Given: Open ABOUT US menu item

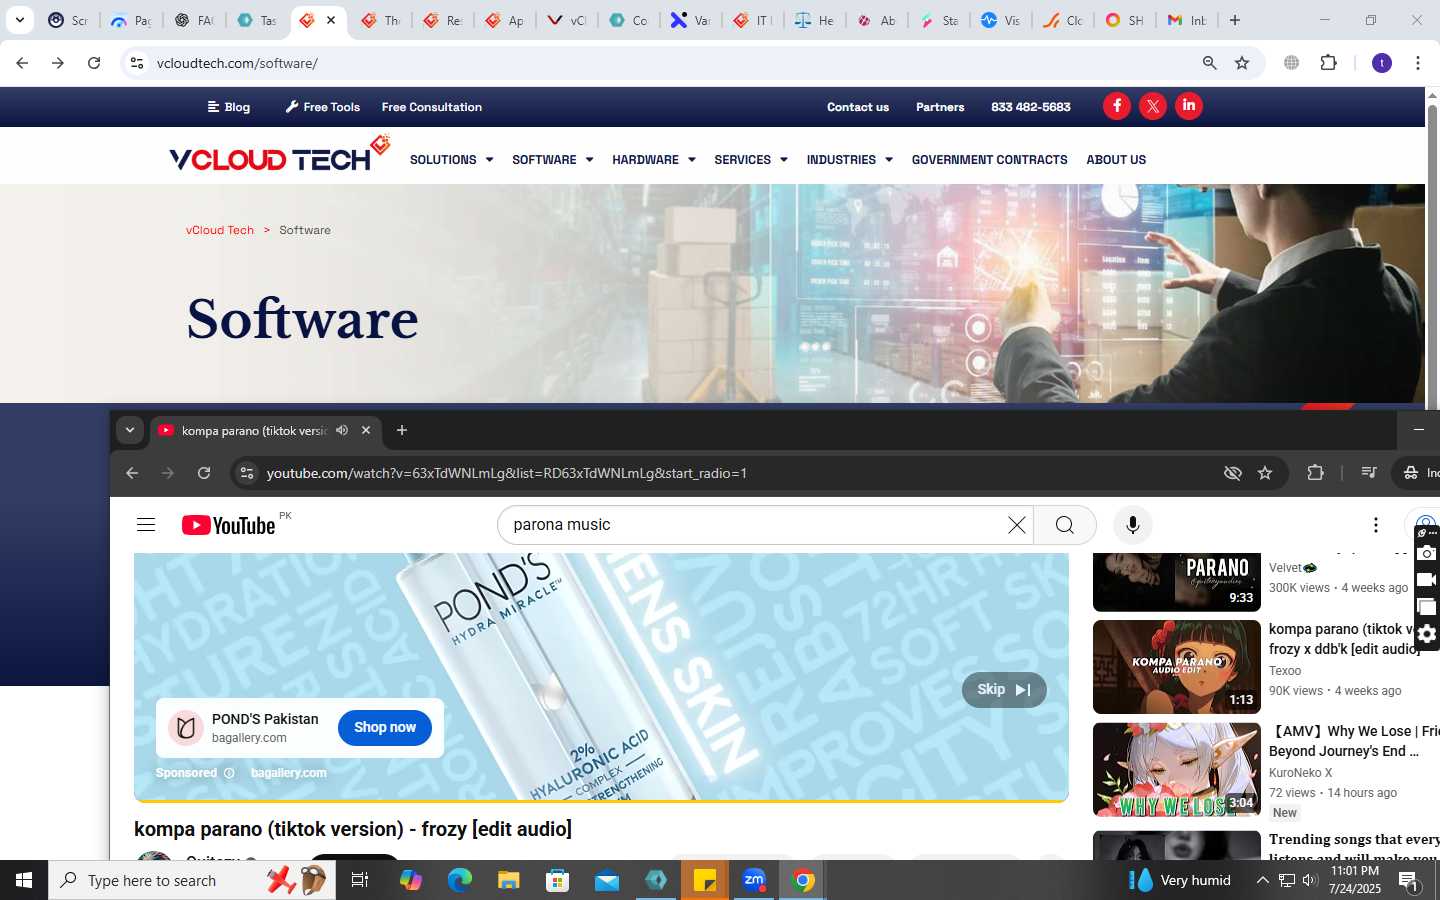Looking at the screenshot, I should click(x=1116, y=160).
